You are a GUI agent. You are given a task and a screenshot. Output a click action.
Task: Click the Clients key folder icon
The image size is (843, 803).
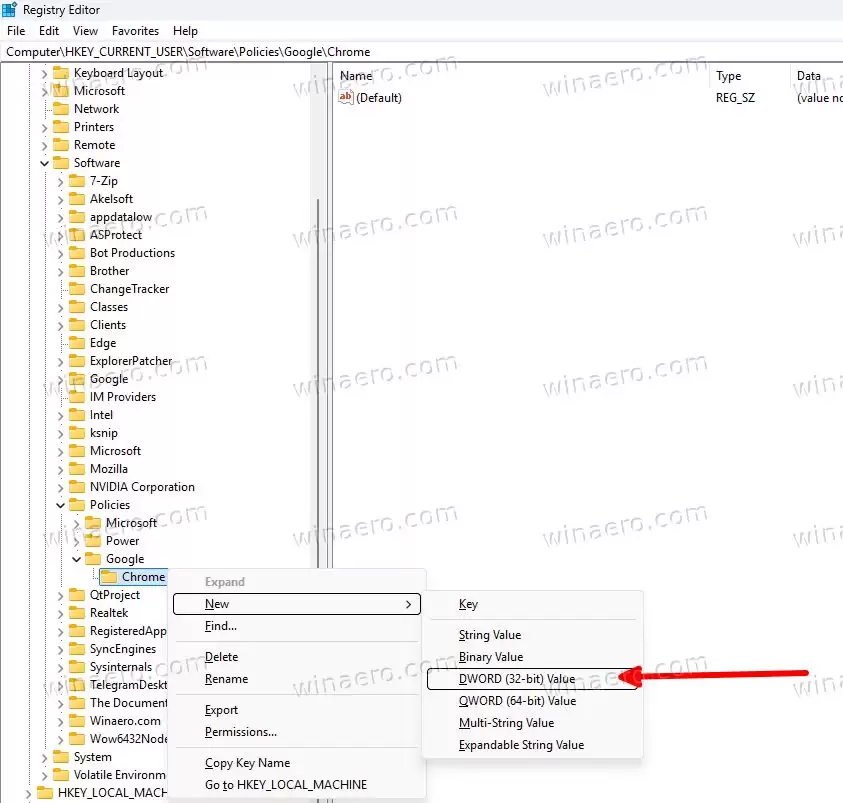click(x=77, y=325)
